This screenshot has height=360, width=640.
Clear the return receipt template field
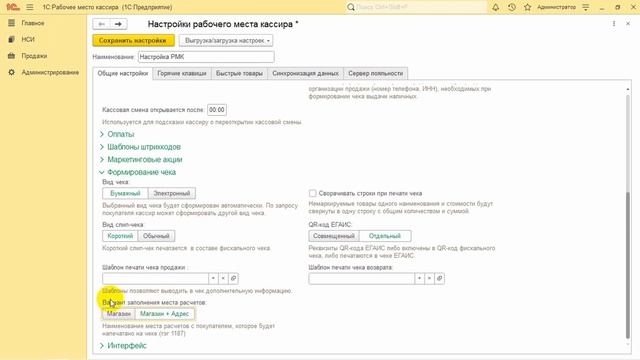click(429, 278)
